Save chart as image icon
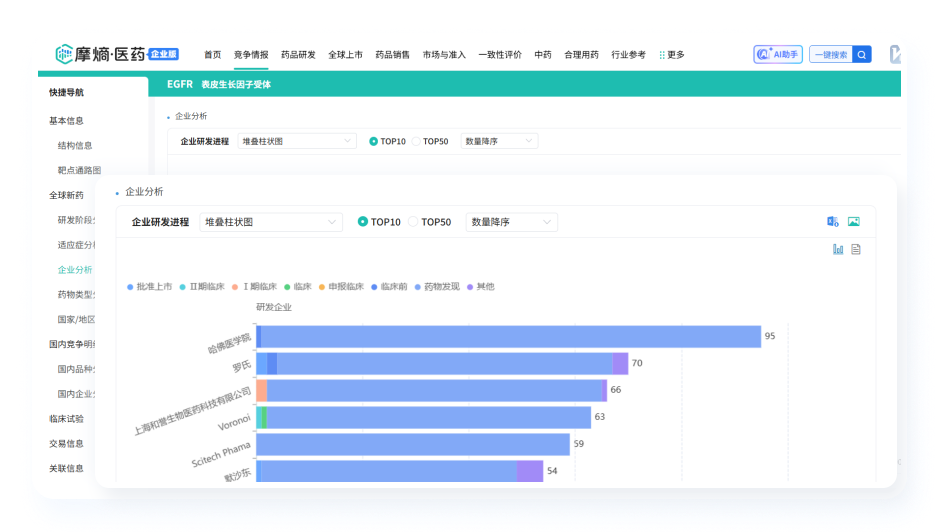 tap(854, 222)
